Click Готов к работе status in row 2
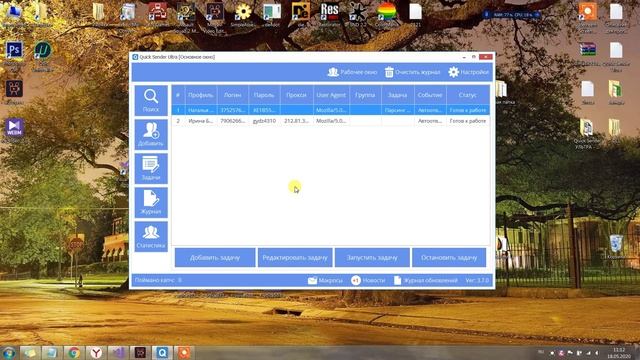Screen dimensions: 640x360 (468, 121)
